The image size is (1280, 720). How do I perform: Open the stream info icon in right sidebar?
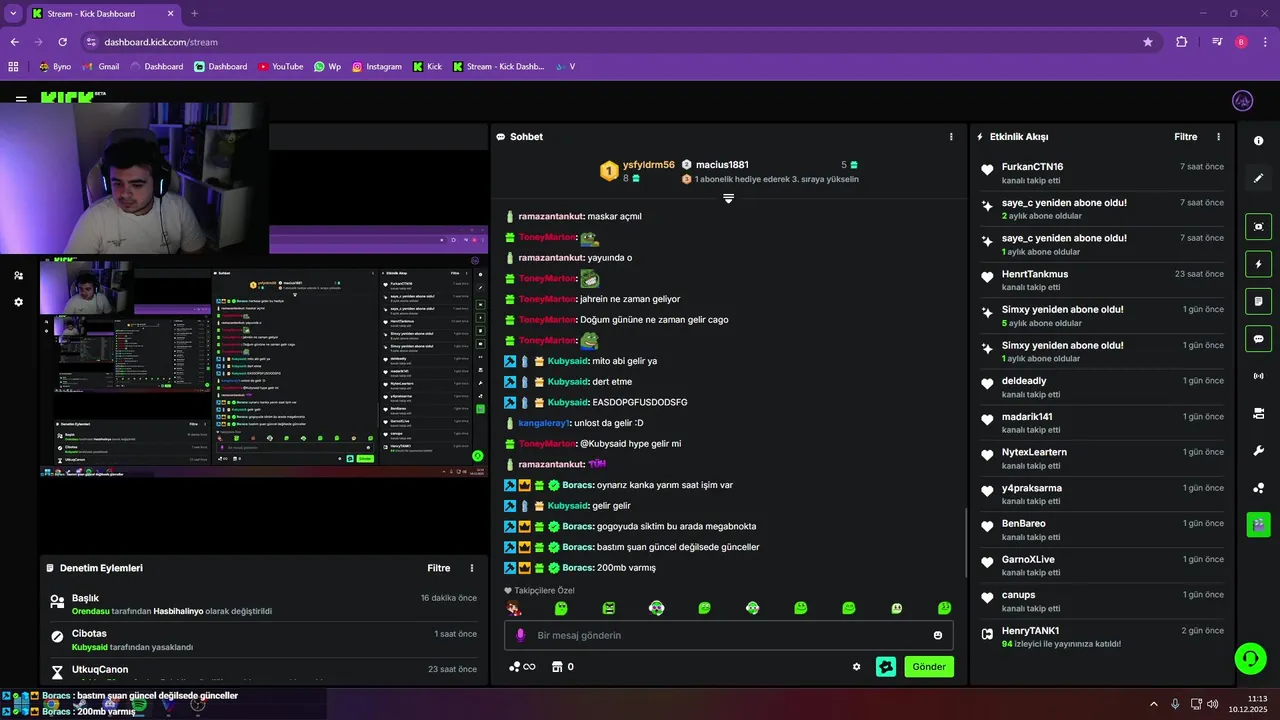pos(1258,141)
